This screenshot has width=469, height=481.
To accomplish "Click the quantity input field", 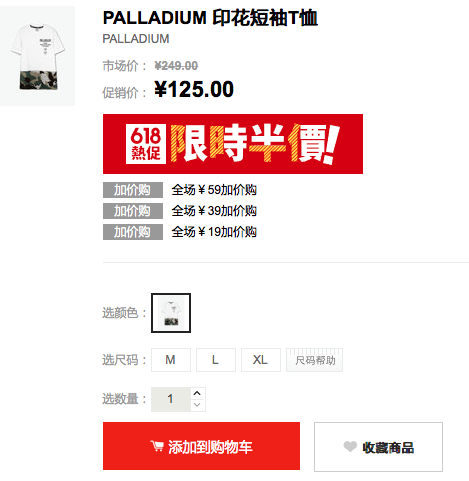I will (171, 399).
